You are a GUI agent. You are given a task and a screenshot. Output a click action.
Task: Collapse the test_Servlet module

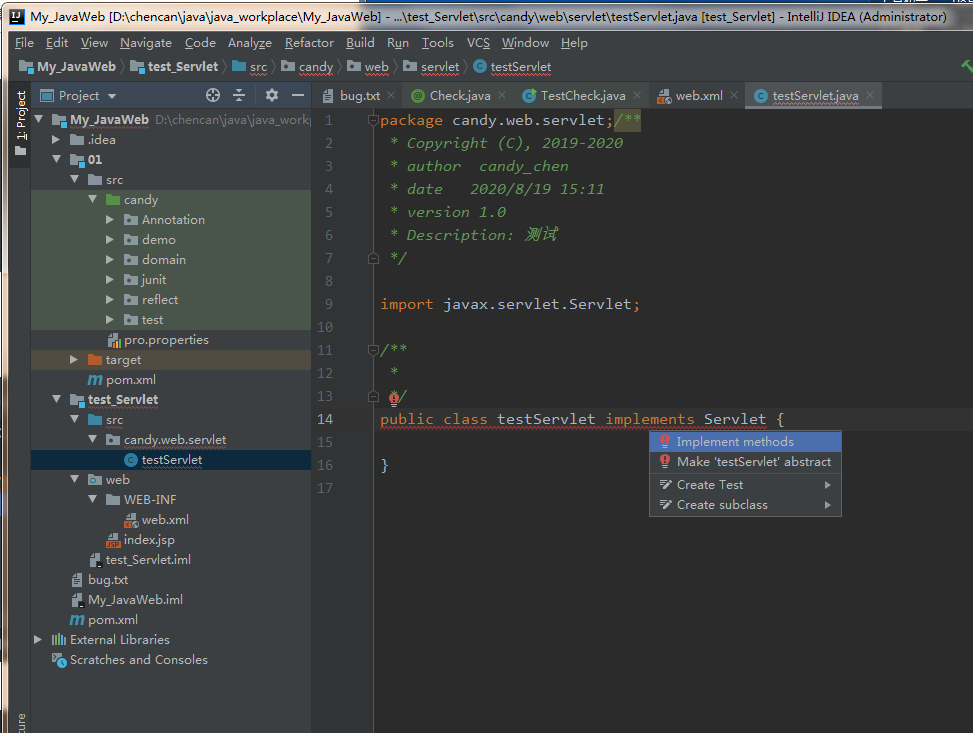pyautogui.click(x=56, y=399)
